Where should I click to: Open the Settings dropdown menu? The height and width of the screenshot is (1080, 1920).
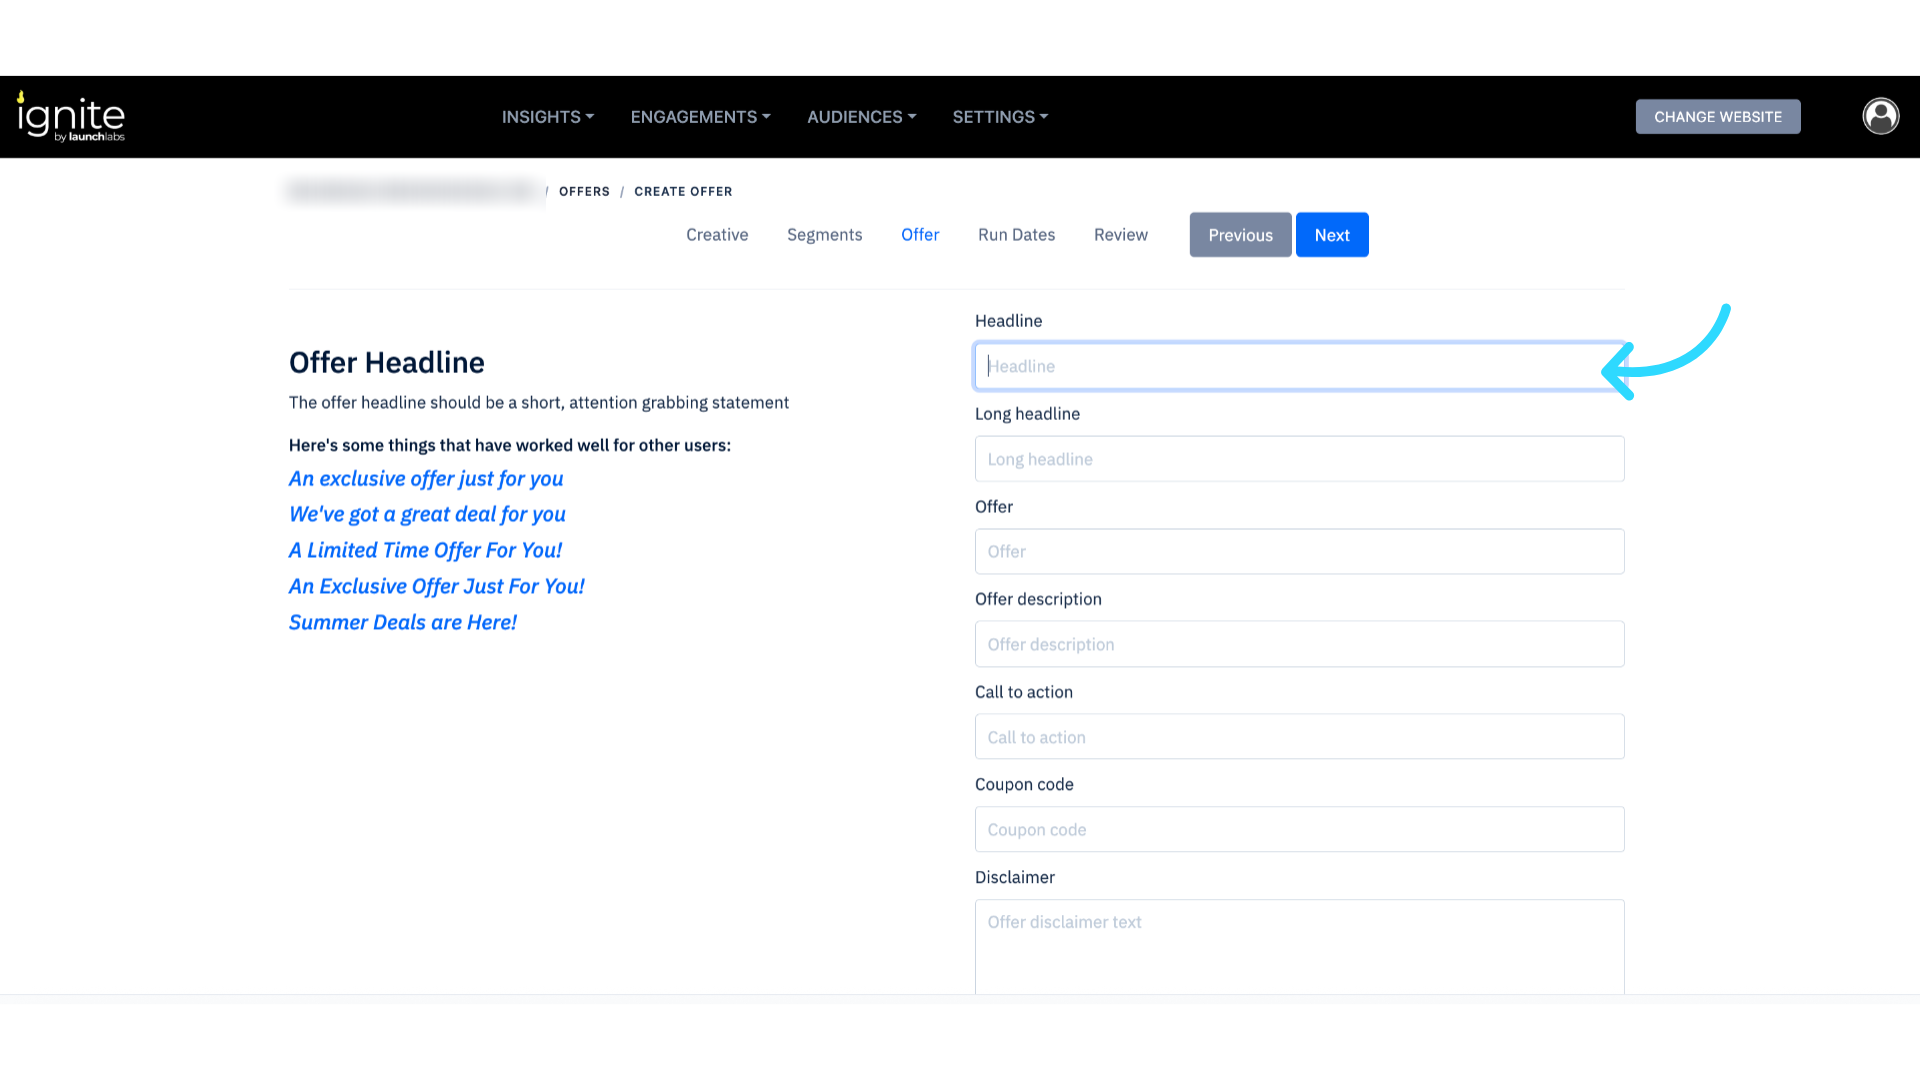[1000, 117]
